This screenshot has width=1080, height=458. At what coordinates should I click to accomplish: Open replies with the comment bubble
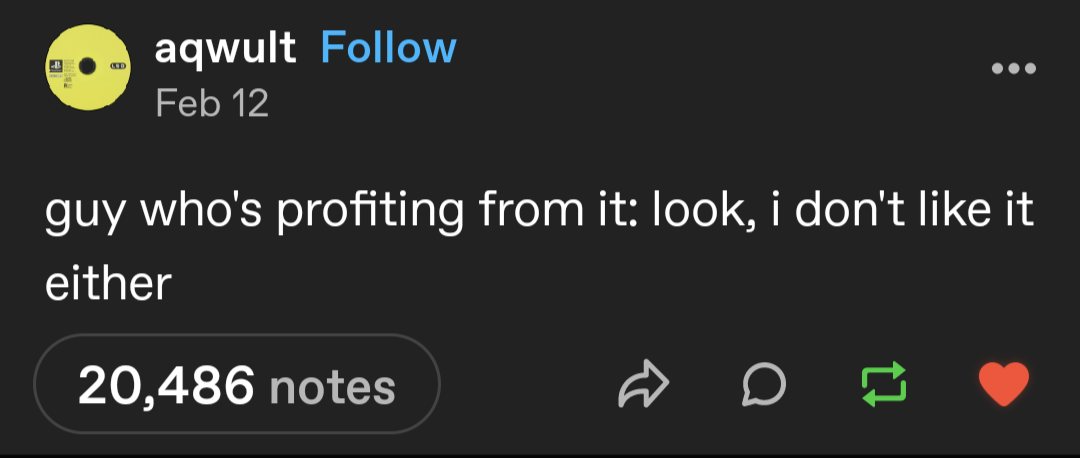pos(763,385)
